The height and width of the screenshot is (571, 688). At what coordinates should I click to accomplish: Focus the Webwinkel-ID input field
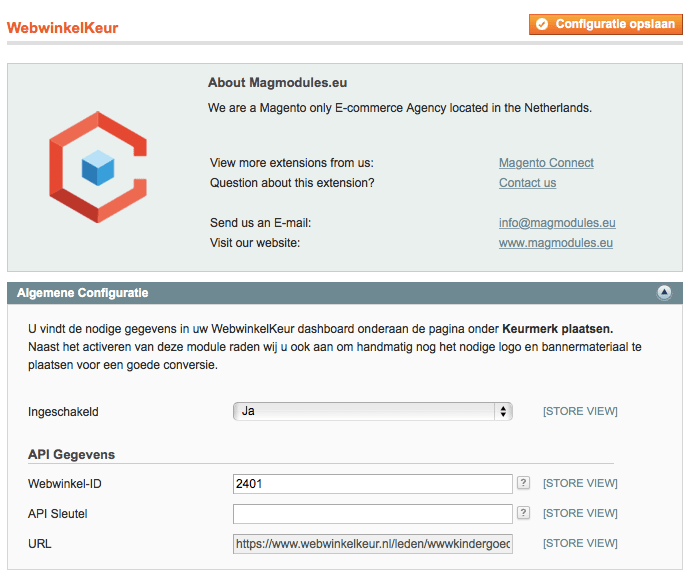pos(372,484)
